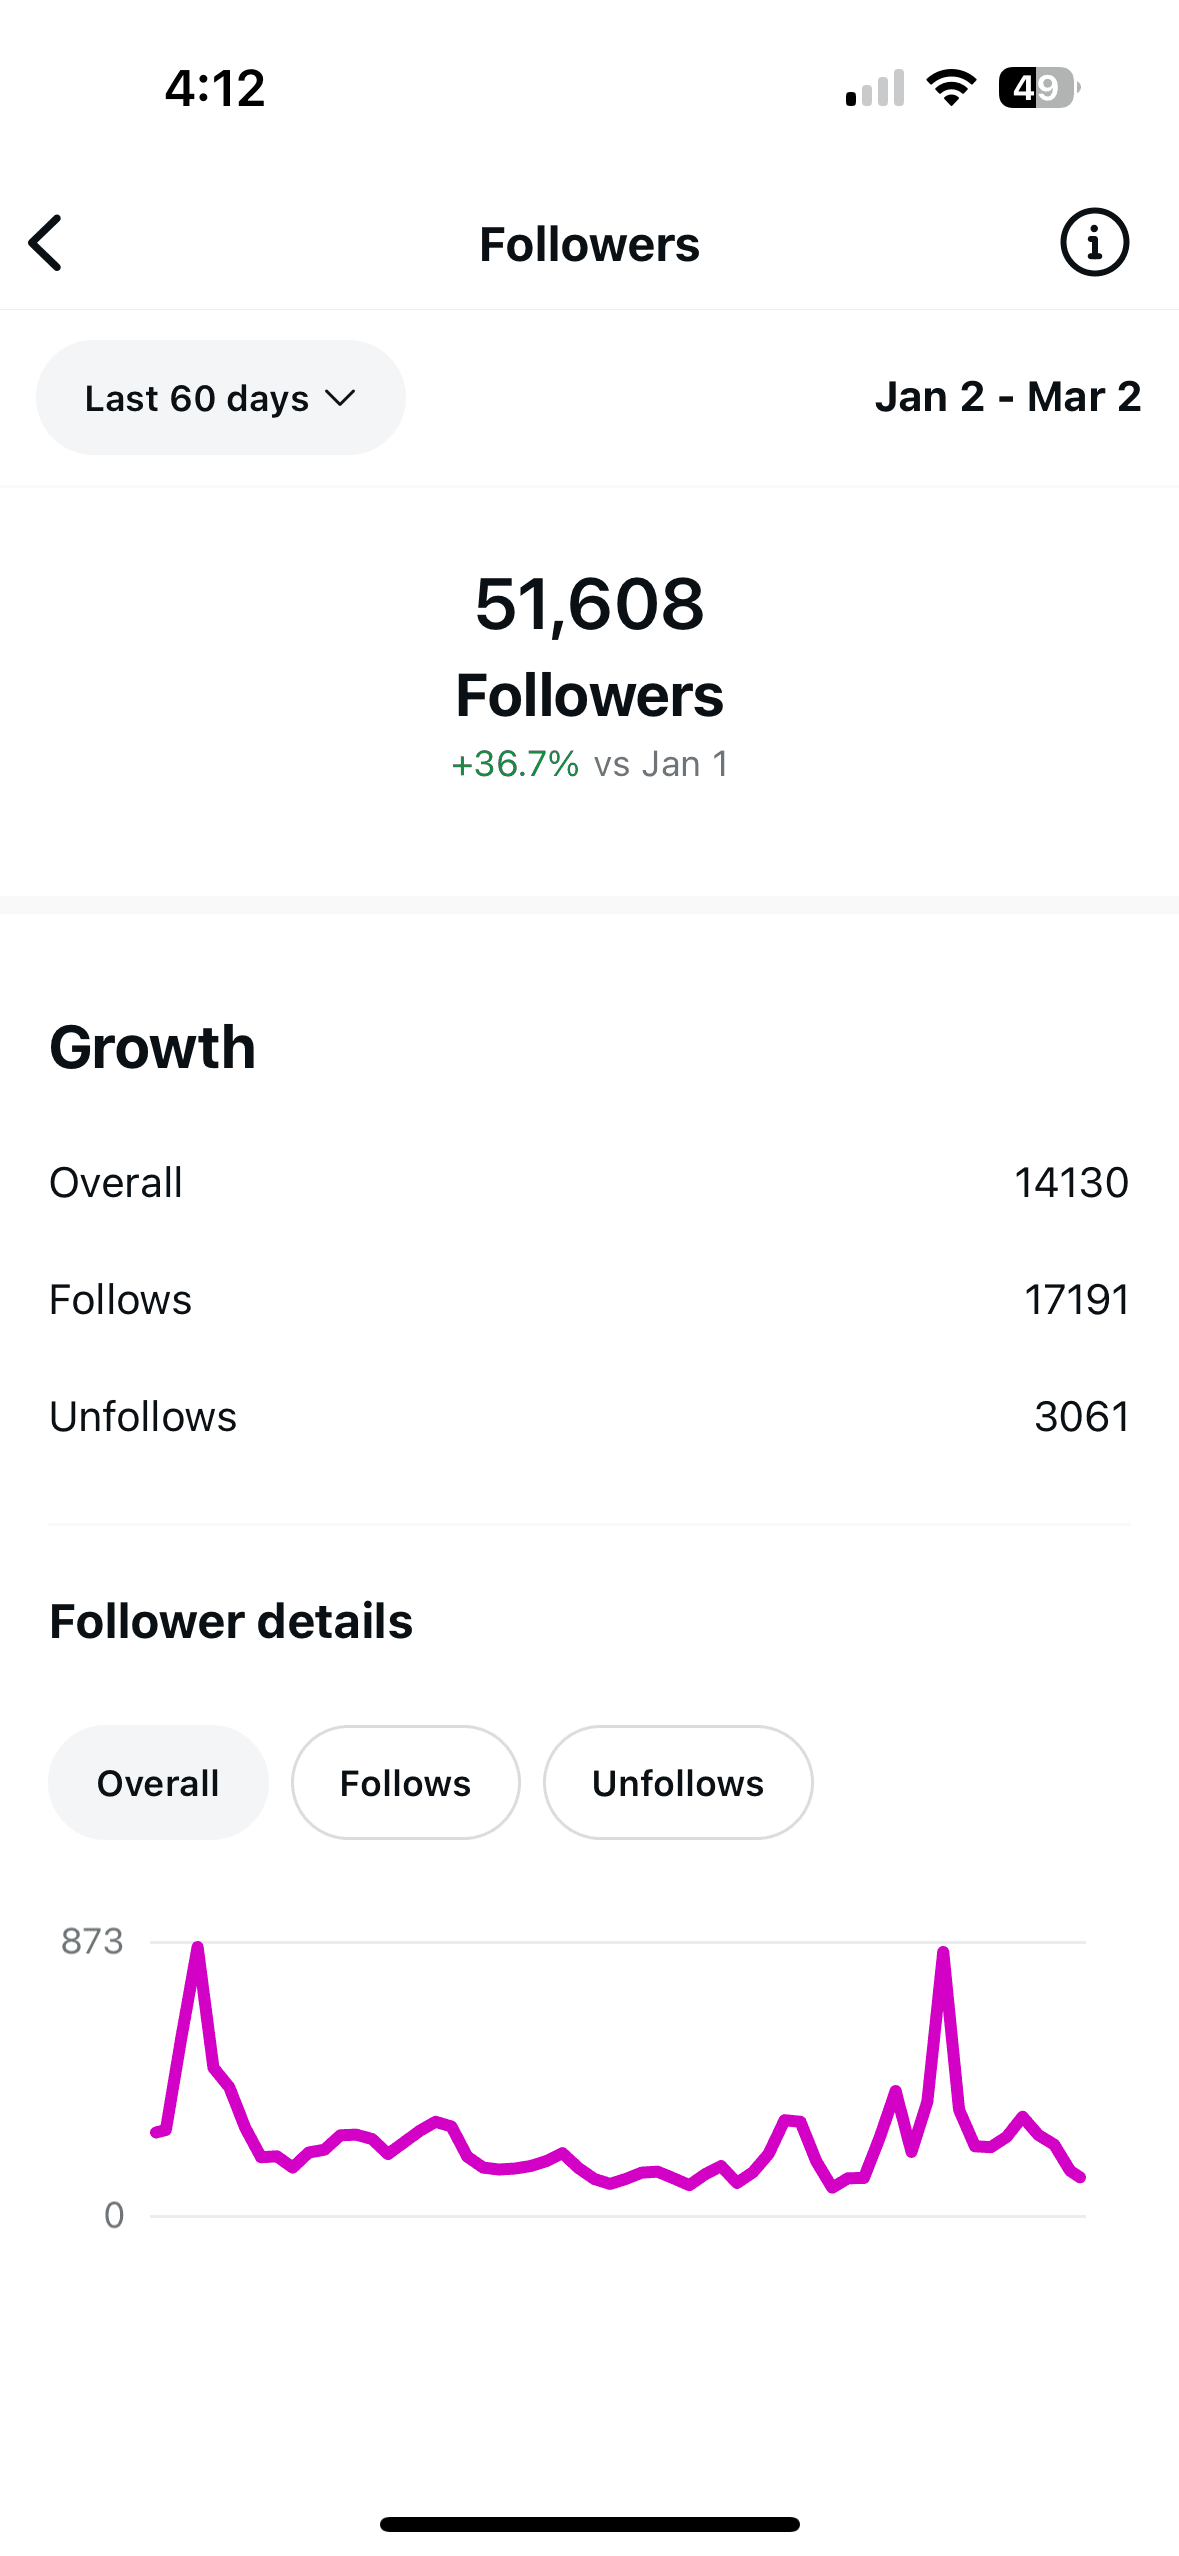The height and width of the screenshot is (2556, 1179).
Task: Select the Overall growth row showing 14130
Action: pos(589,1182)
